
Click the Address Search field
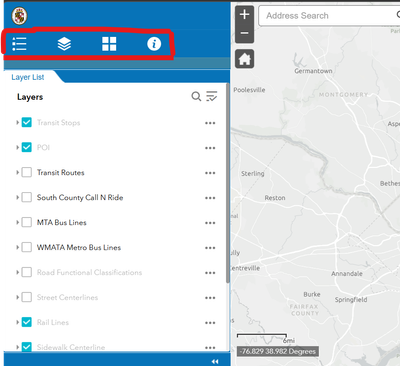[x=328, y=16]
